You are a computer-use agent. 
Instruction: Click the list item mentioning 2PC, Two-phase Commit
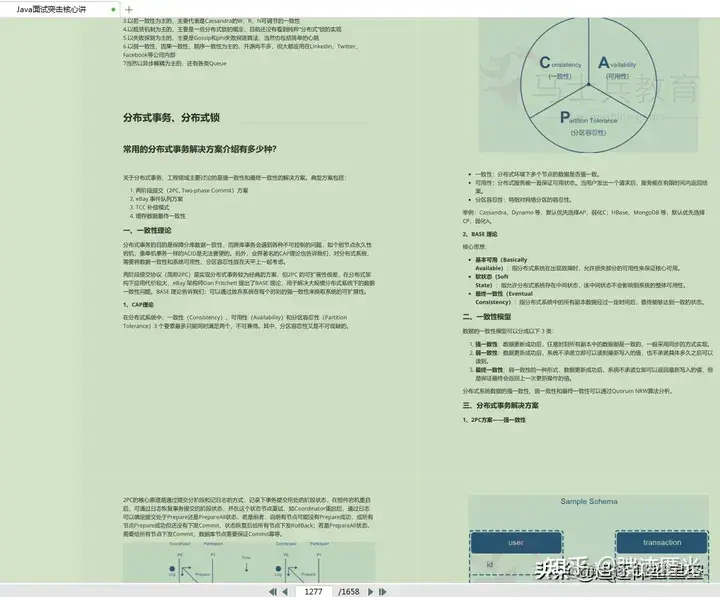pyautogui.click(x=191, y=190)
